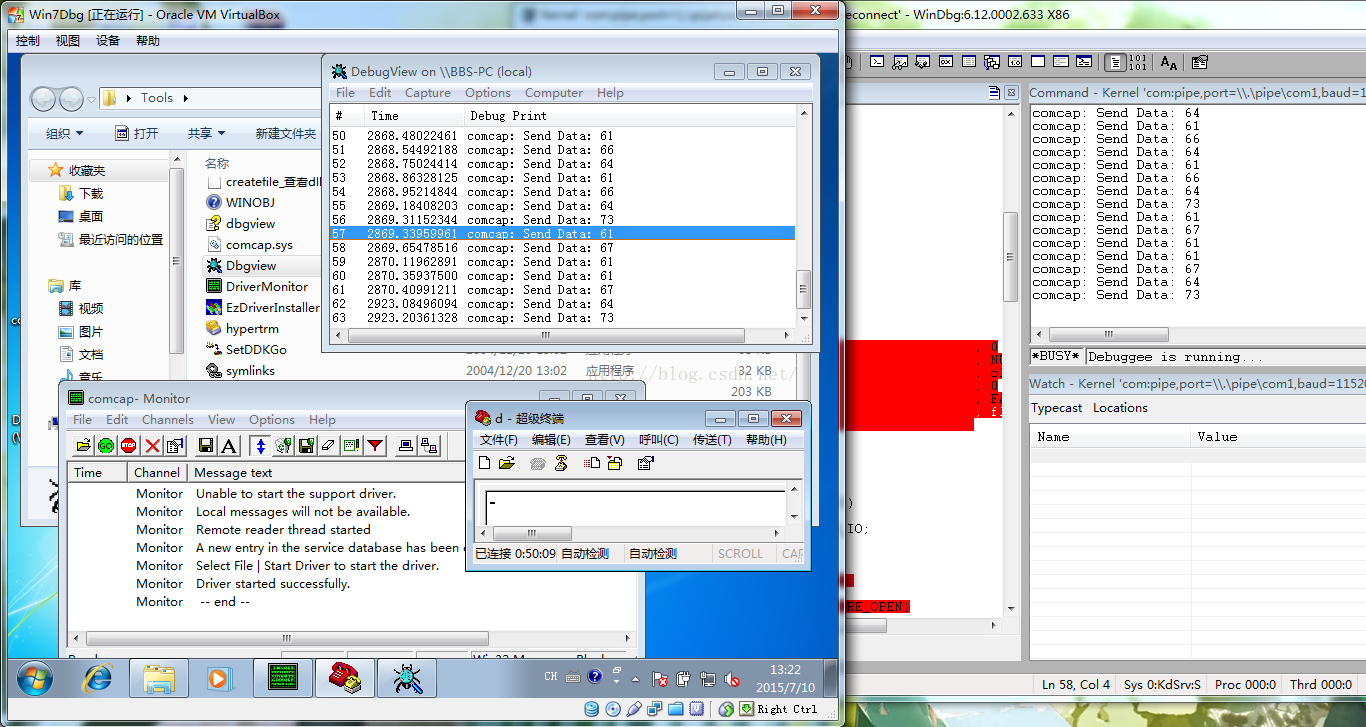Click the red X icon in comcap Monitor toolbar

tap(152, 445)
